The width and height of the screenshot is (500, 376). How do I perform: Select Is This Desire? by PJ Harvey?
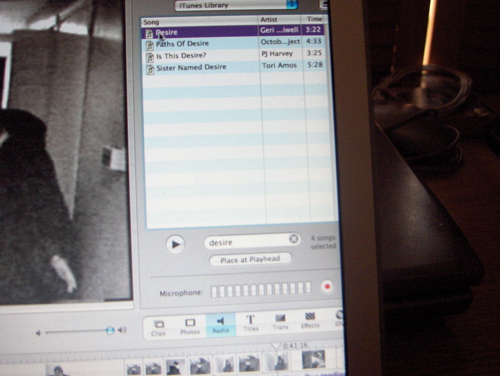coord(234,55)
